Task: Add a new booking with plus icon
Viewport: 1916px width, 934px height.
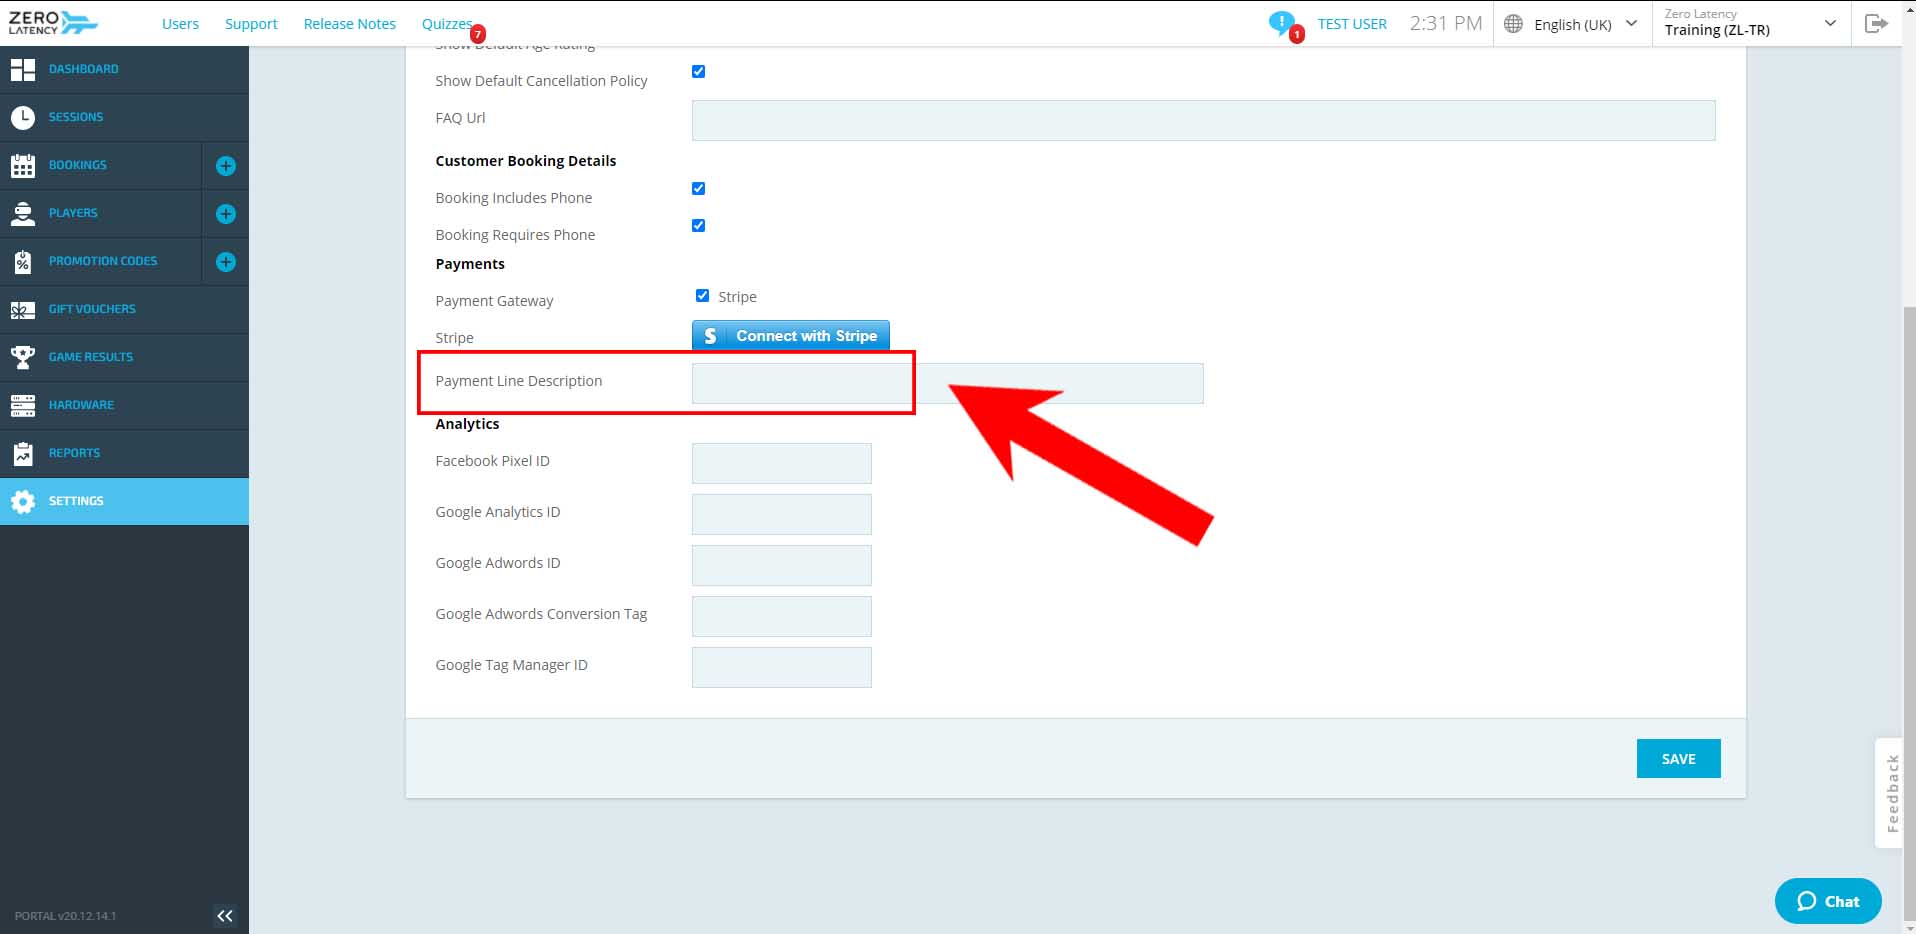Action: pyautogui.click(x=226, y=166)
